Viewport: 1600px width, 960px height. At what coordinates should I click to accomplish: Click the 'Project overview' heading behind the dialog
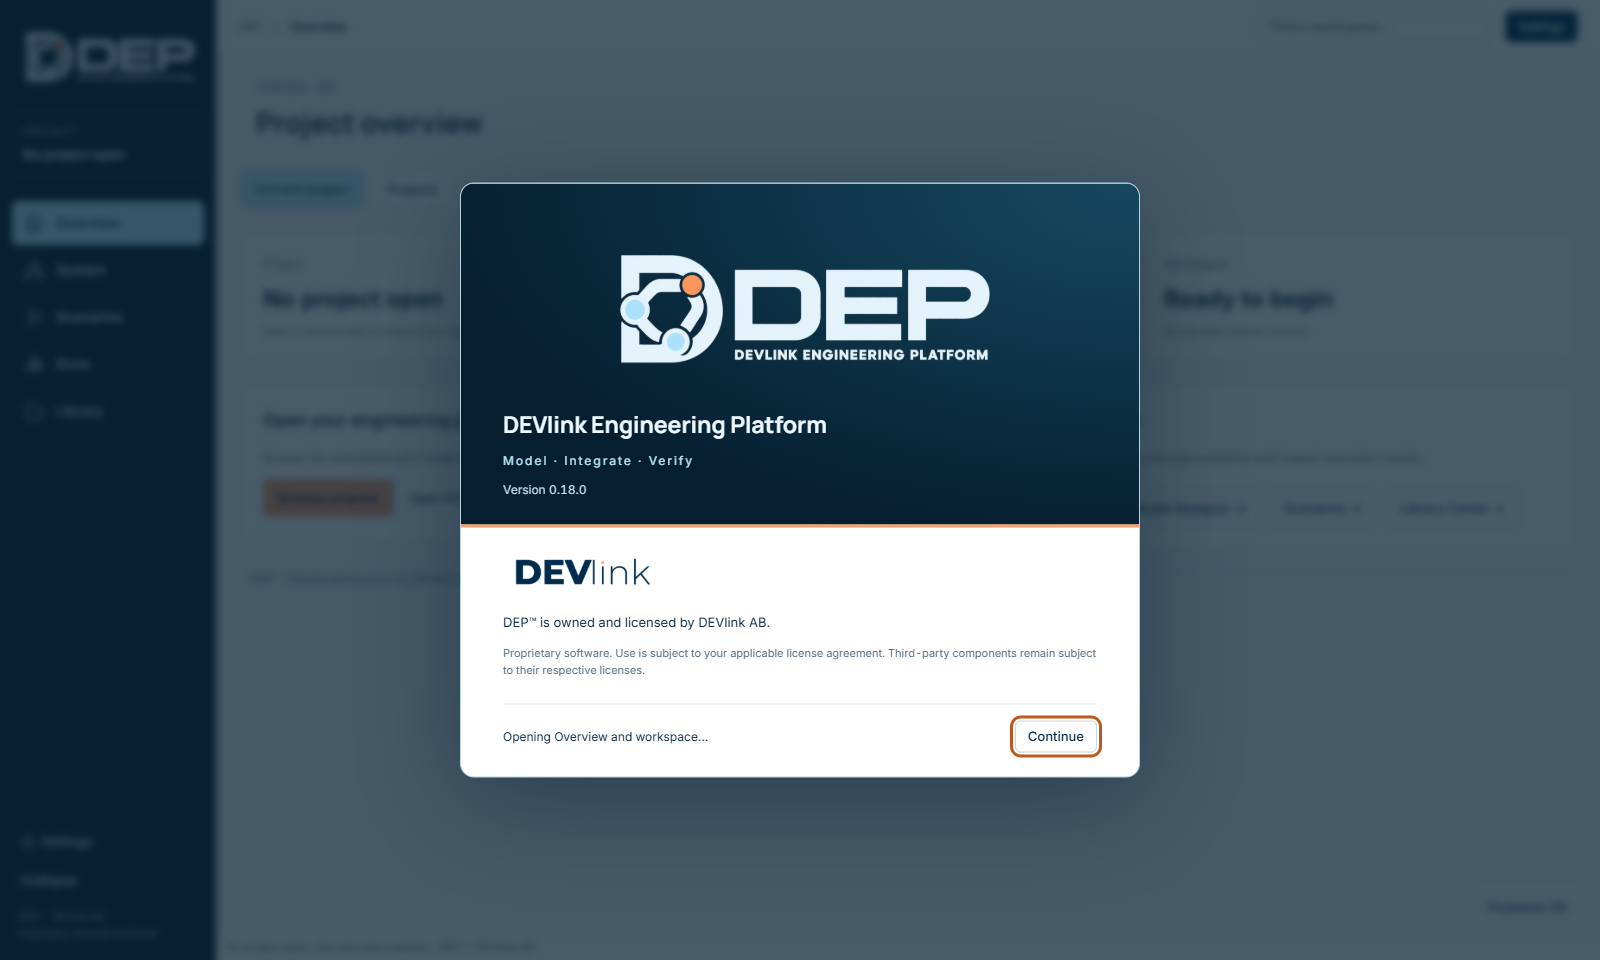click(x=369, y=123)
